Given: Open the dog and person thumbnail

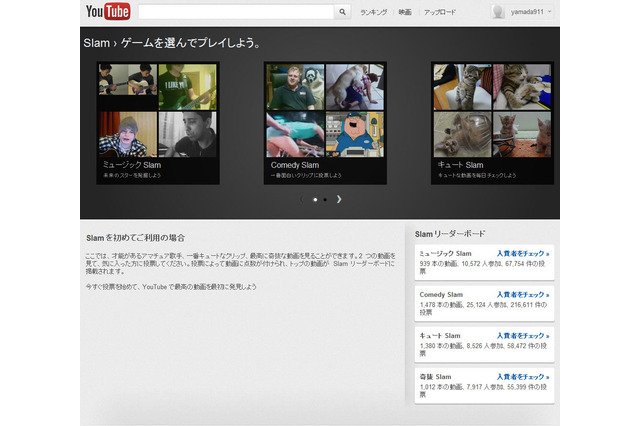Looking at the screenshot, I should pyautogui.click(x=355, y=87).
